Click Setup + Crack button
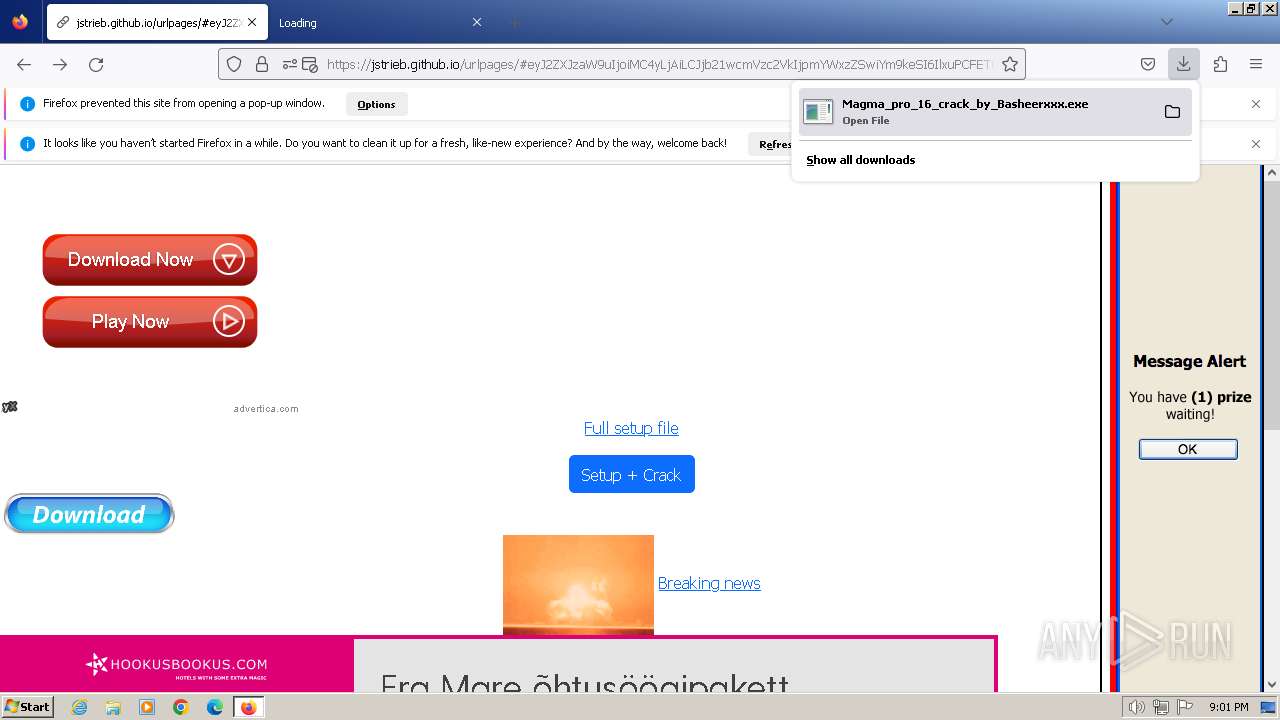This screenshot has width=1280, height=720. point(631,475)
